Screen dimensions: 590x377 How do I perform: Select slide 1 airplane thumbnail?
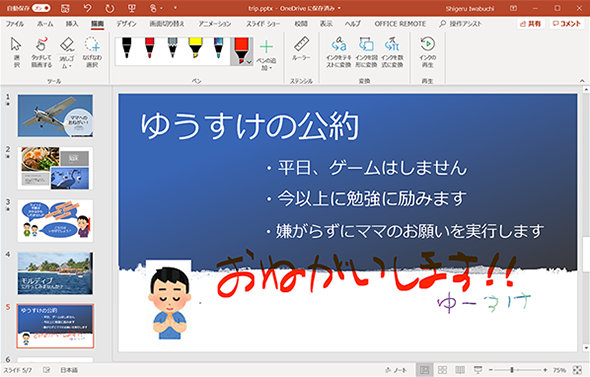55,116
